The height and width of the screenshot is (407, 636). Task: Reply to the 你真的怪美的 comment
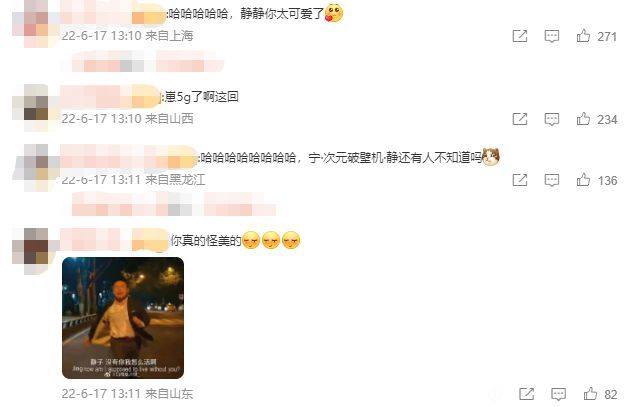pyautogui.click(x=559, y=394)
